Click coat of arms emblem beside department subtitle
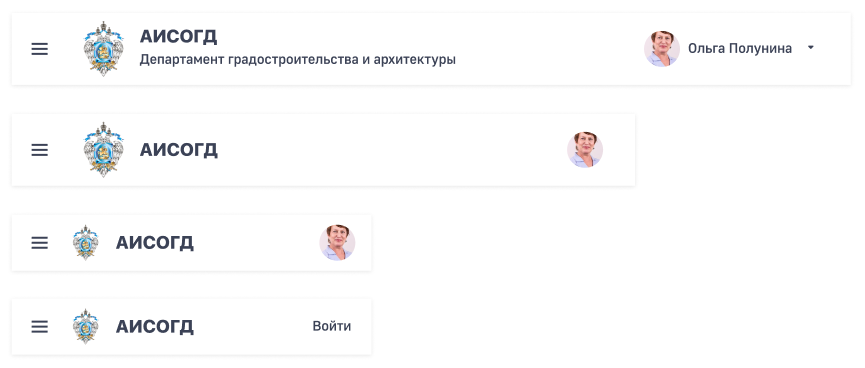Image resolution: width=865 pixels, height=368 pixels. tap(104, 49)
